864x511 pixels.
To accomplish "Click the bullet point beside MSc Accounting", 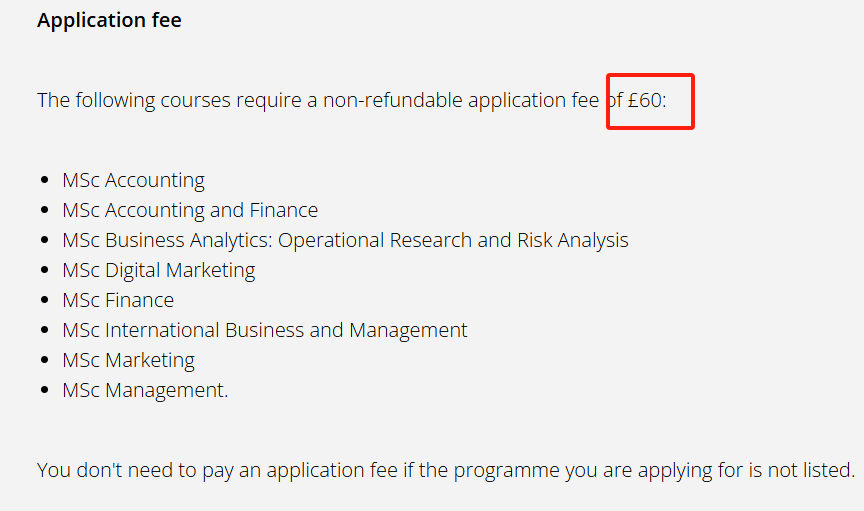I will (44, 181).
